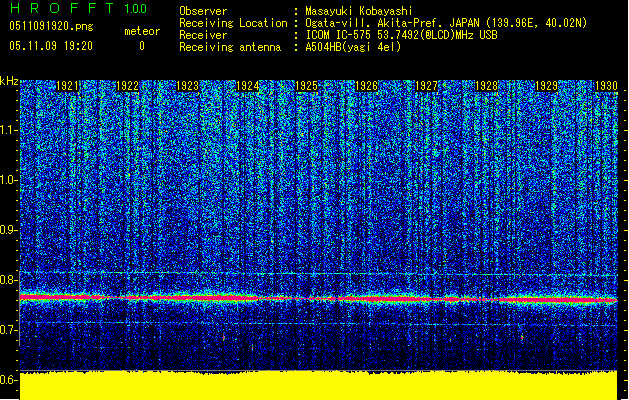This screenshot has width=629, height=400.
Task: Click the HROFFT 1.0.0 title text
Action: (78, 8)
